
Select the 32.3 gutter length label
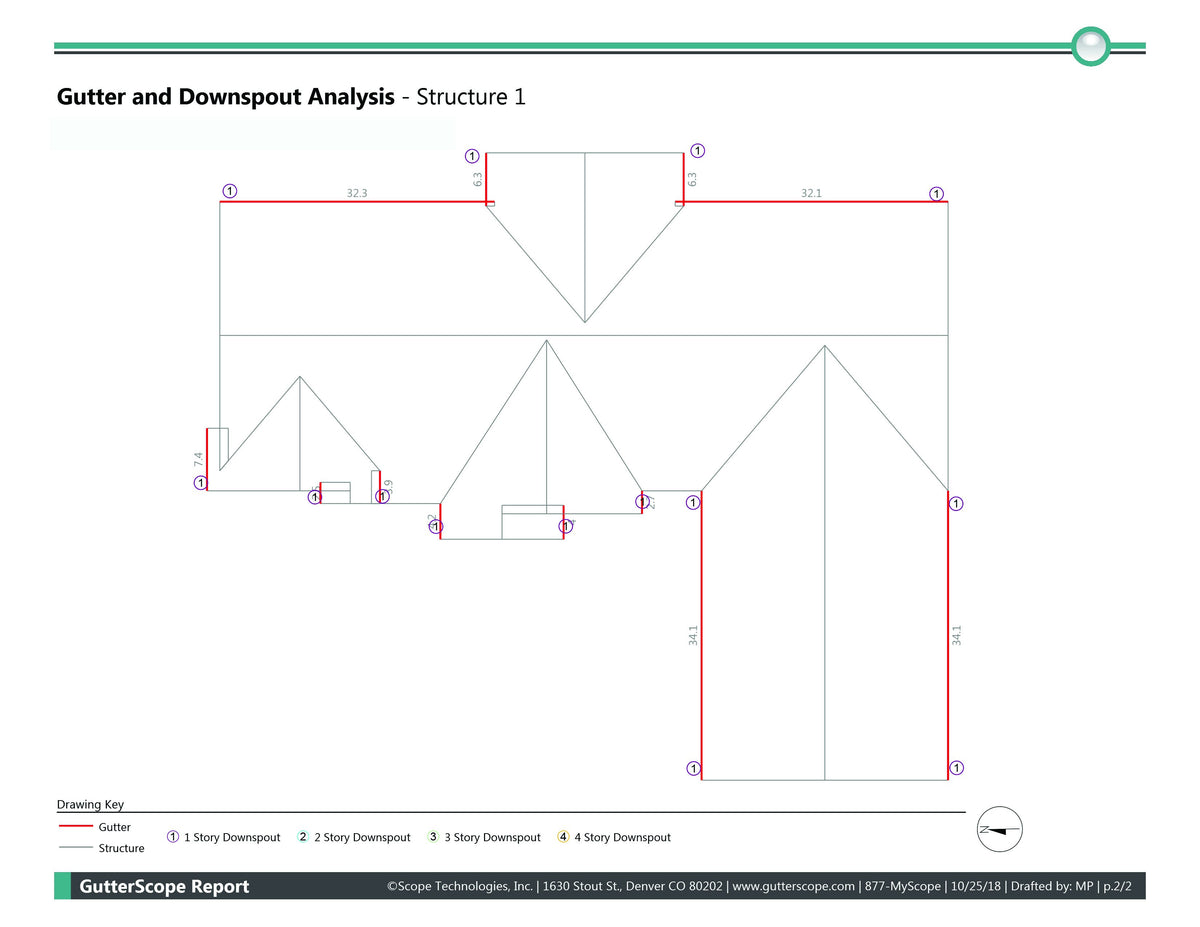pos(357,193)
